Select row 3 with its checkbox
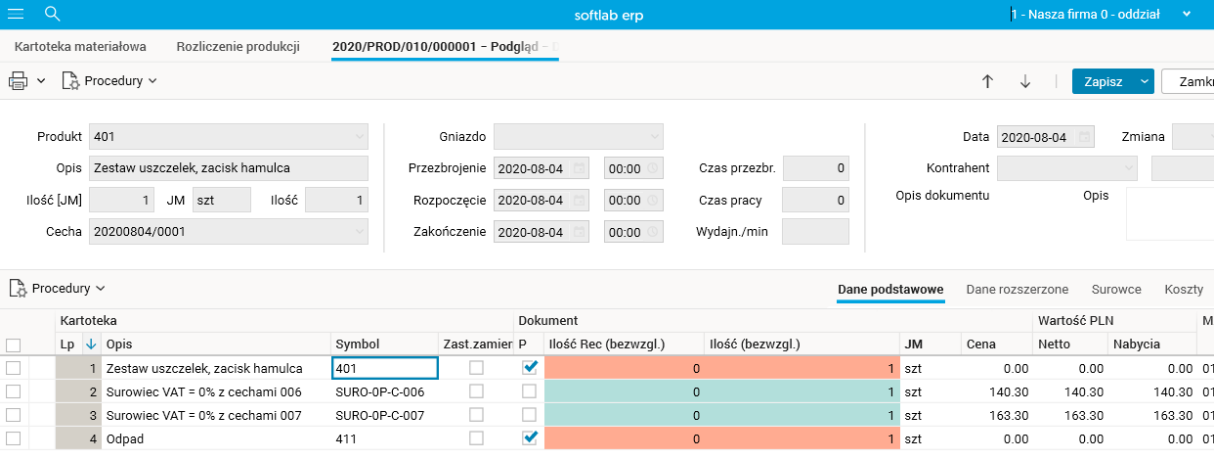This screenshot has width=1214, height=459. 13,414
